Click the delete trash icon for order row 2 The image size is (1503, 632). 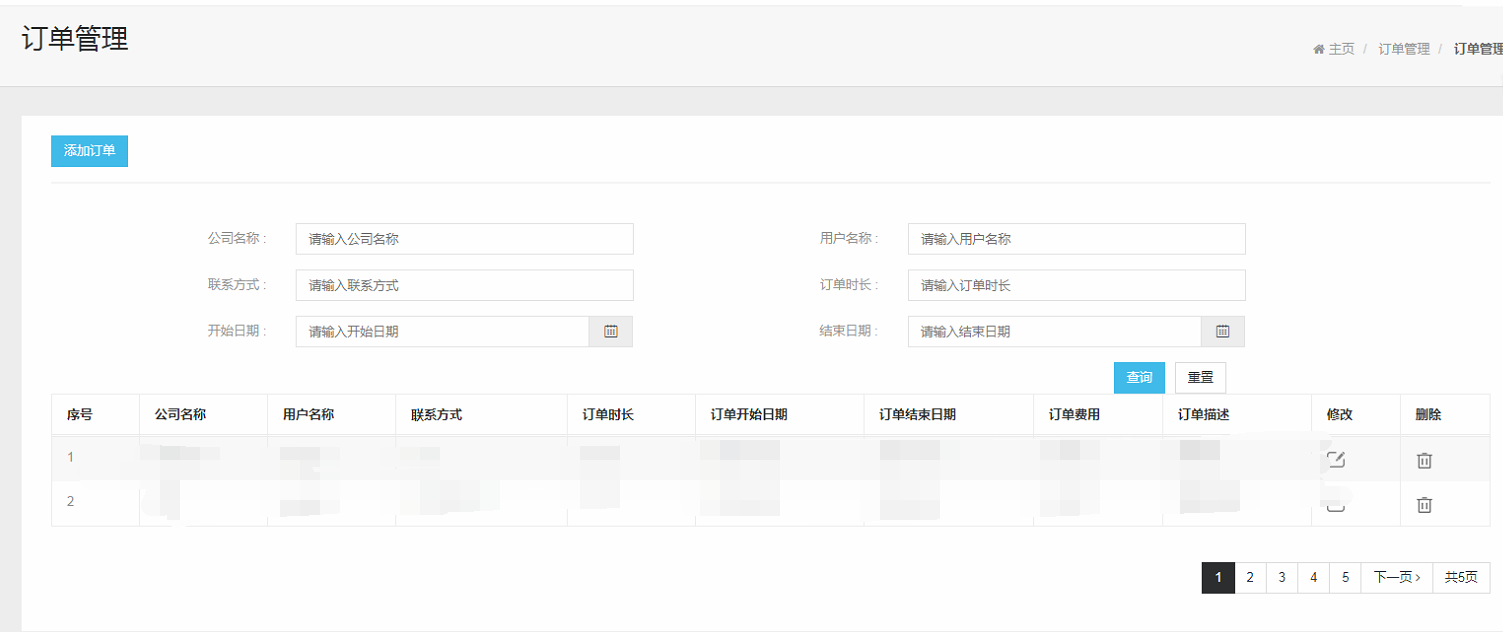(x=1424, y=505)
